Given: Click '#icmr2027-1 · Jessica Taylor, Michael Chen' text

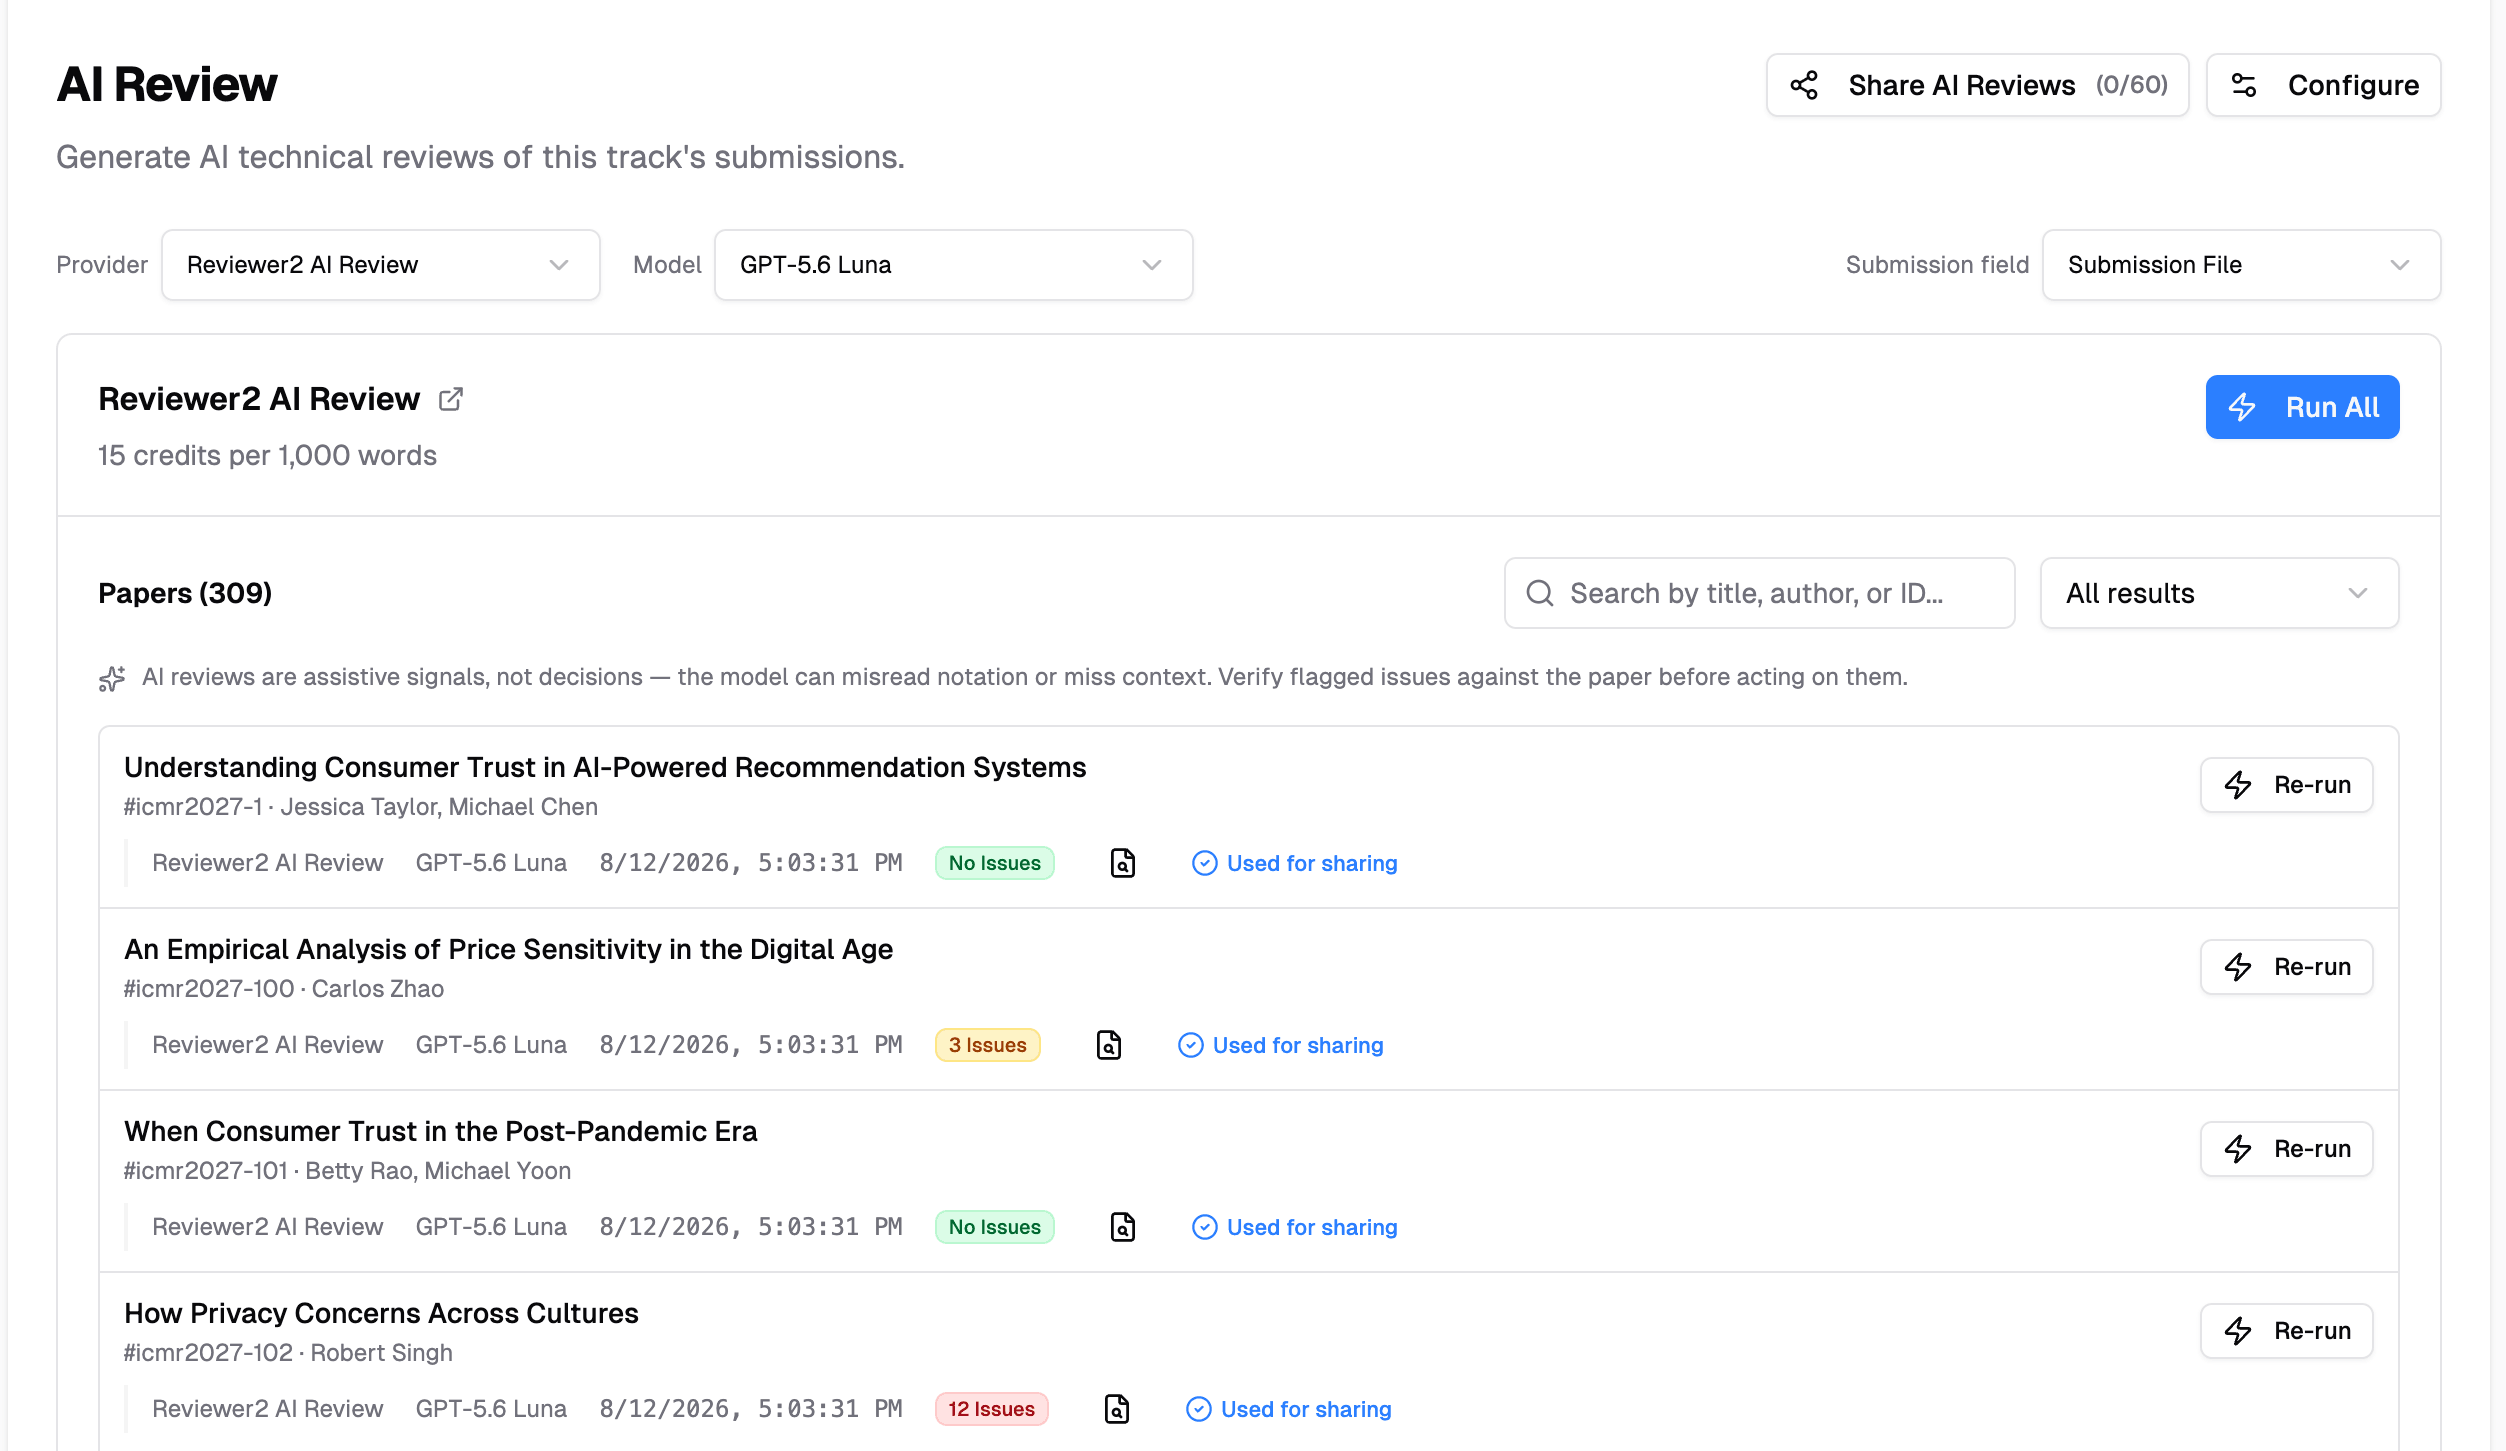Looking at the screenshot, I should click(x=361, y=807).
